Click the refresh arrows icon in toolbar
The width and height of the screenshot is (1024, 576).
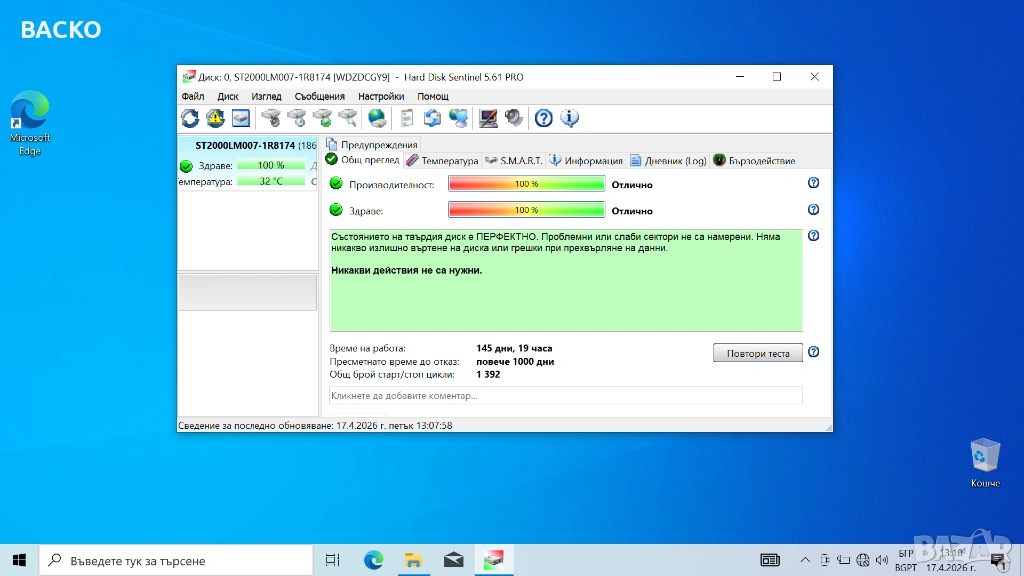190,118
